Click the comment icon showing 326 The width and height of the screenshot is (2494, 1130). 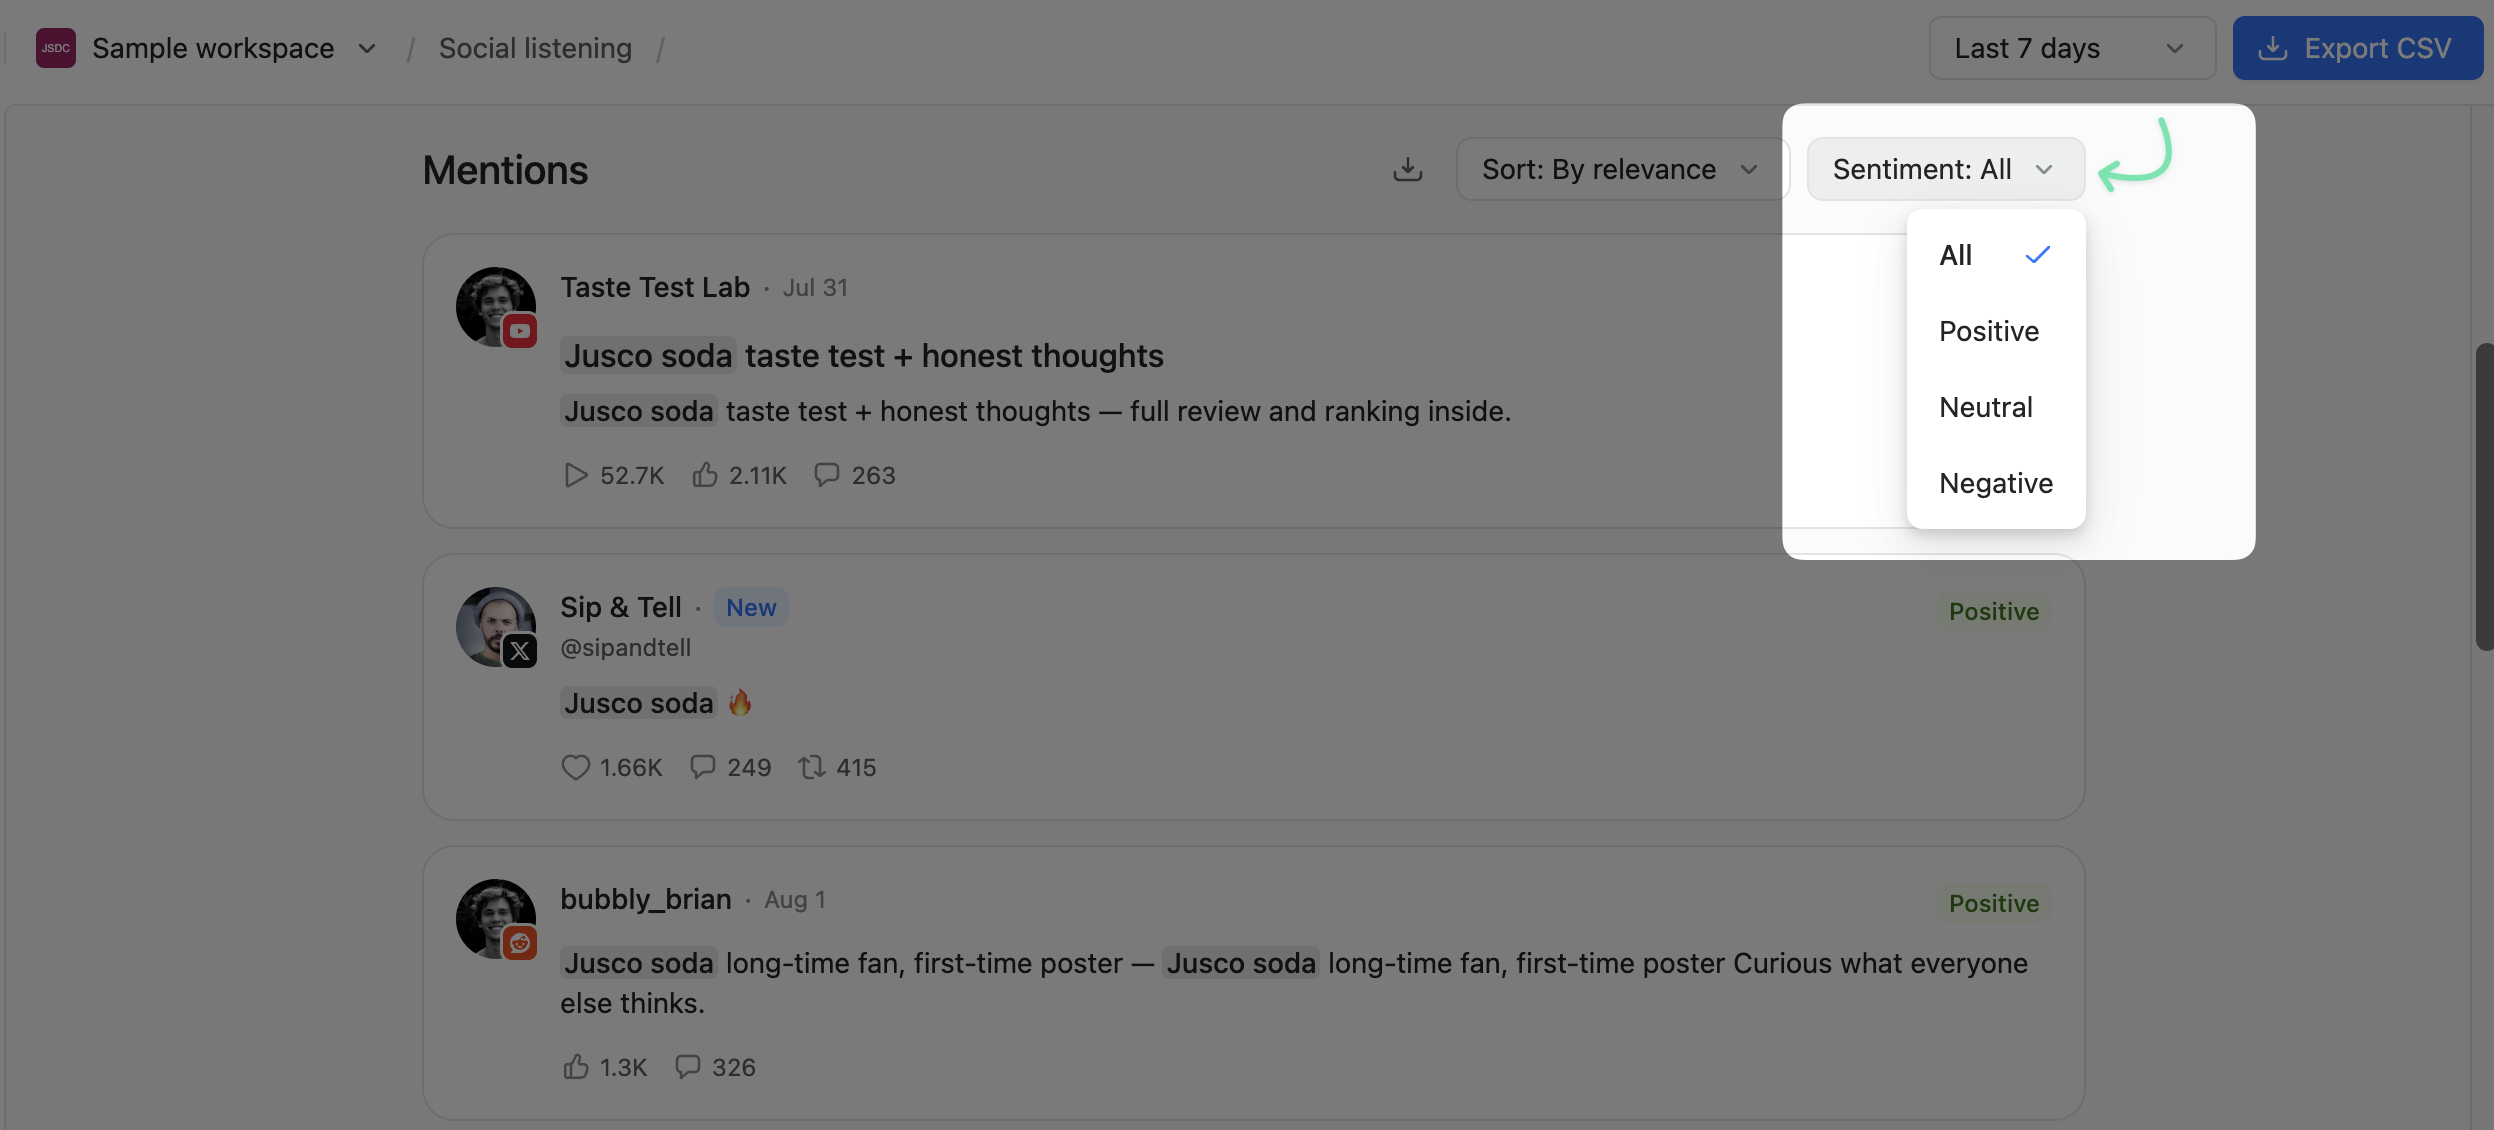pyautogui.click(x=687, y=1067)
